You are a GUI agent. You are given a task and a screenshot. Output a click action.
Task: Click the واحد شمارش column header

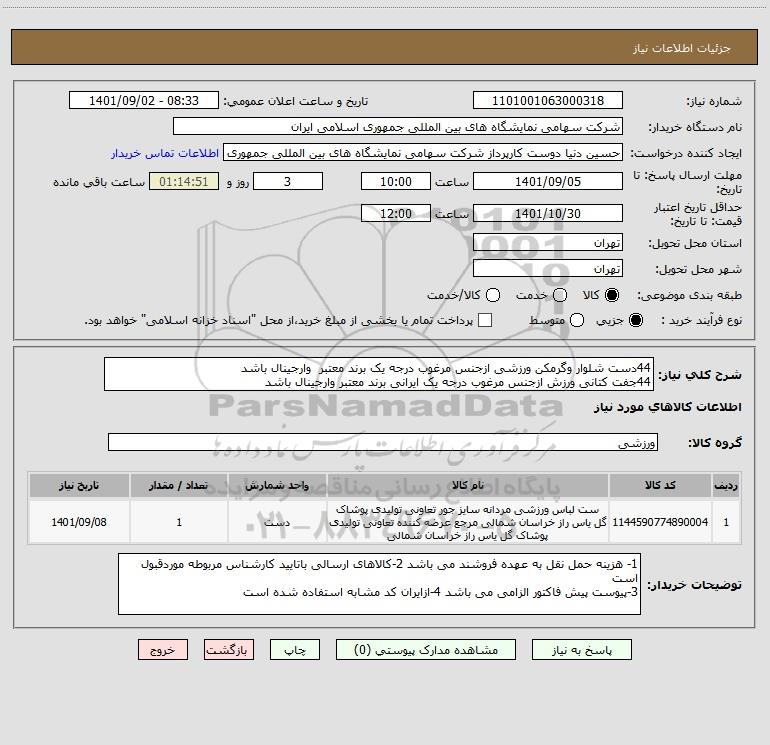point(277,485)
